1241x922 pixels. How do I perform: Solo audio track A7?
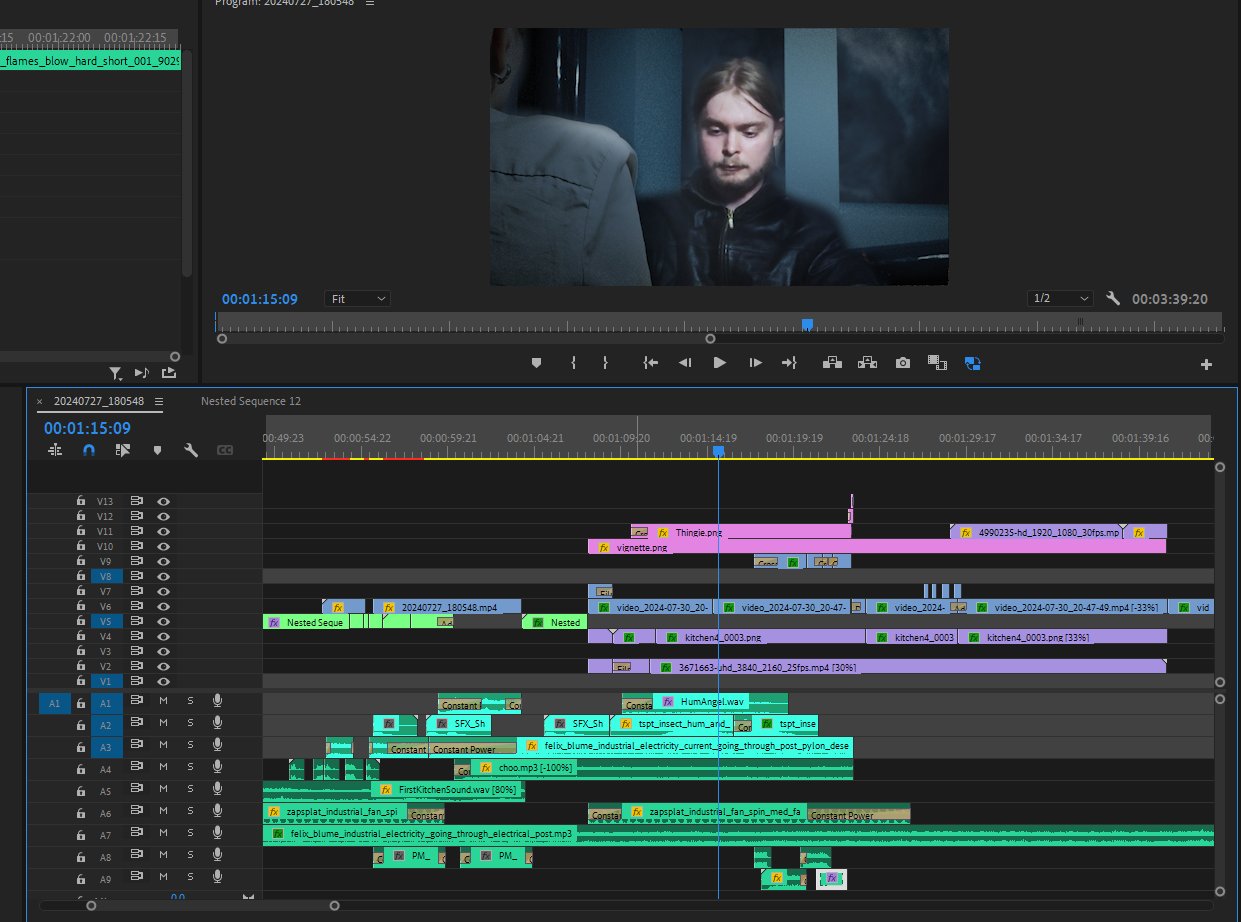(190, 835)
